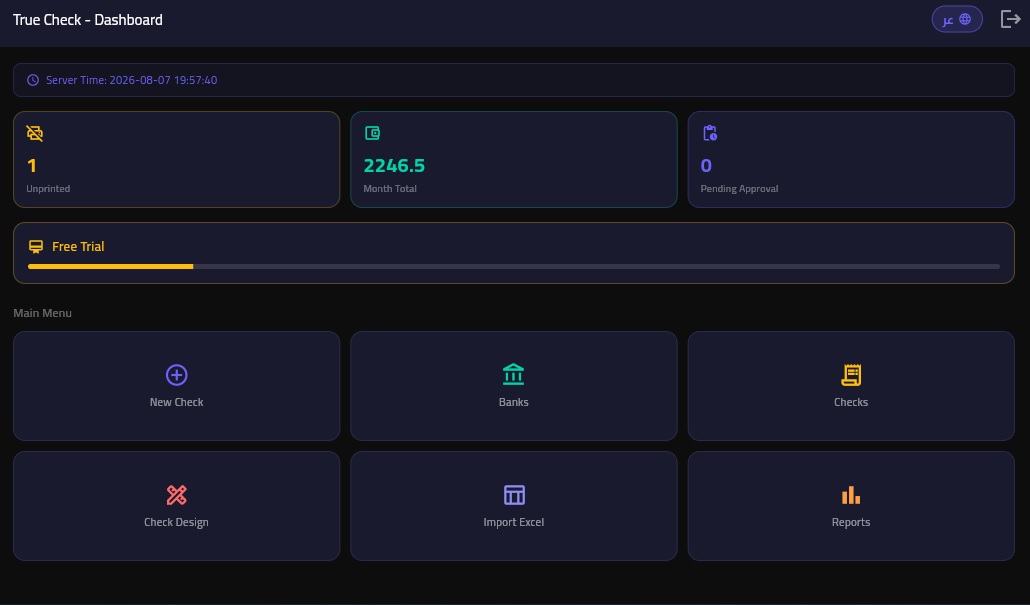This screenshot has width=1030, height=605.
Task: Open the Pending Approval stat card
Action: coord(851,160)
